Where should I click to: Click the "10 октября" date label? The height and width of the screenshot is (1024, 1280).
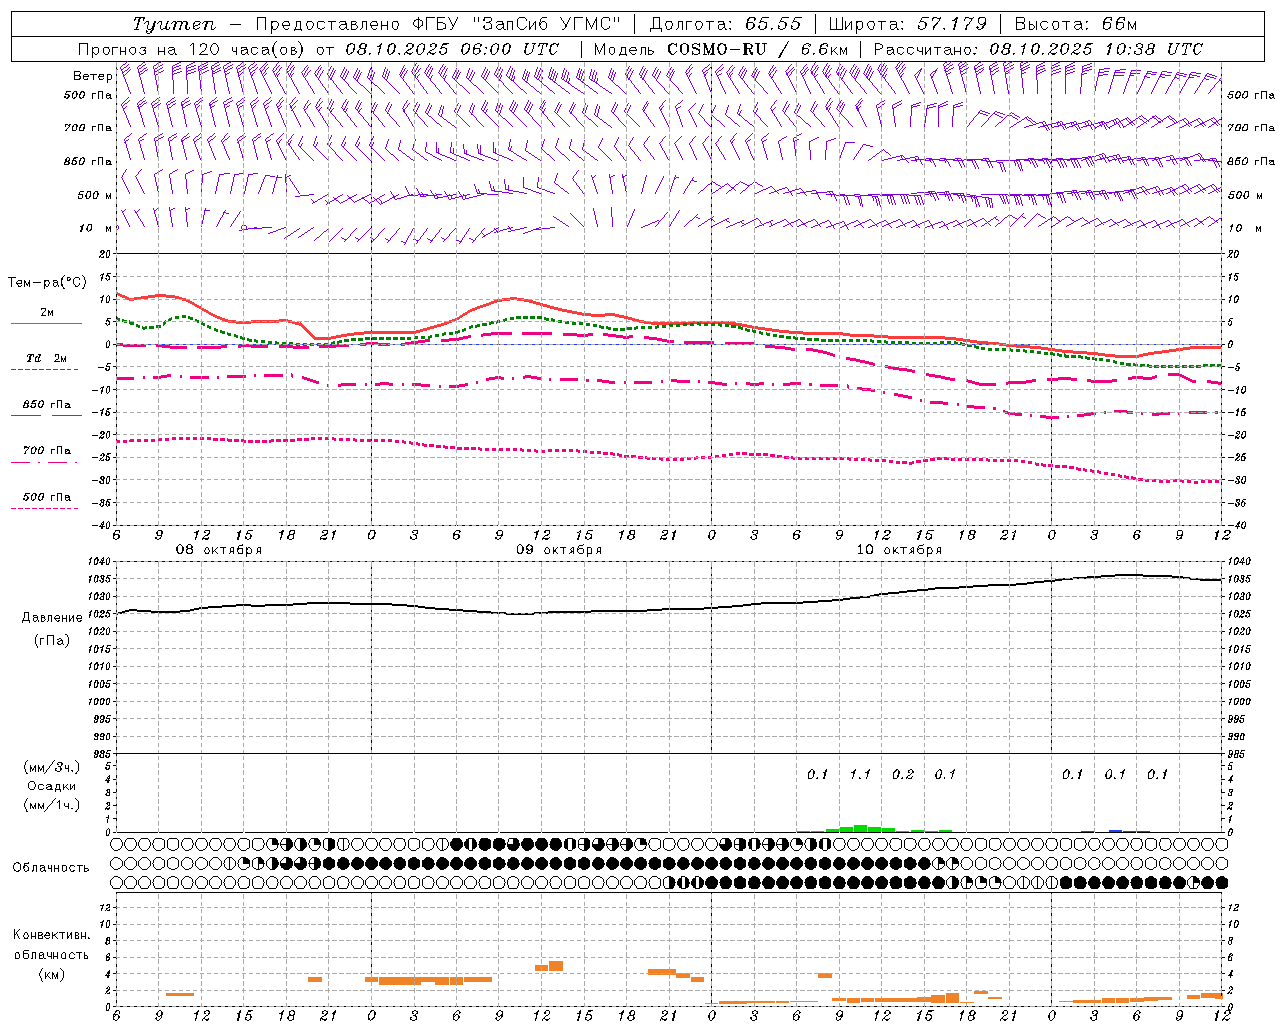(899, 550)
